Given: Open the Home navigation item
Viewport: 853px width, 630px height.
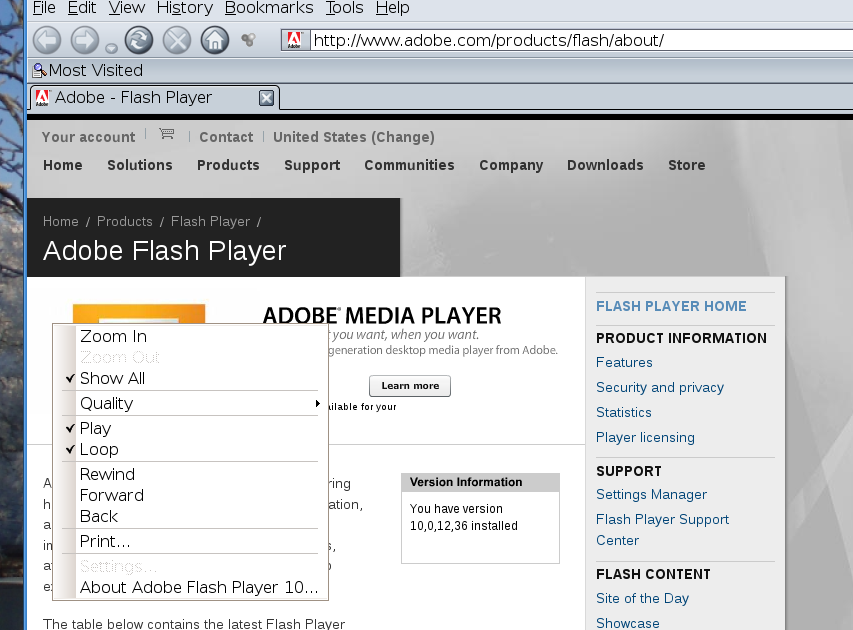Looking at the screenshot, I should coord(63,165).
